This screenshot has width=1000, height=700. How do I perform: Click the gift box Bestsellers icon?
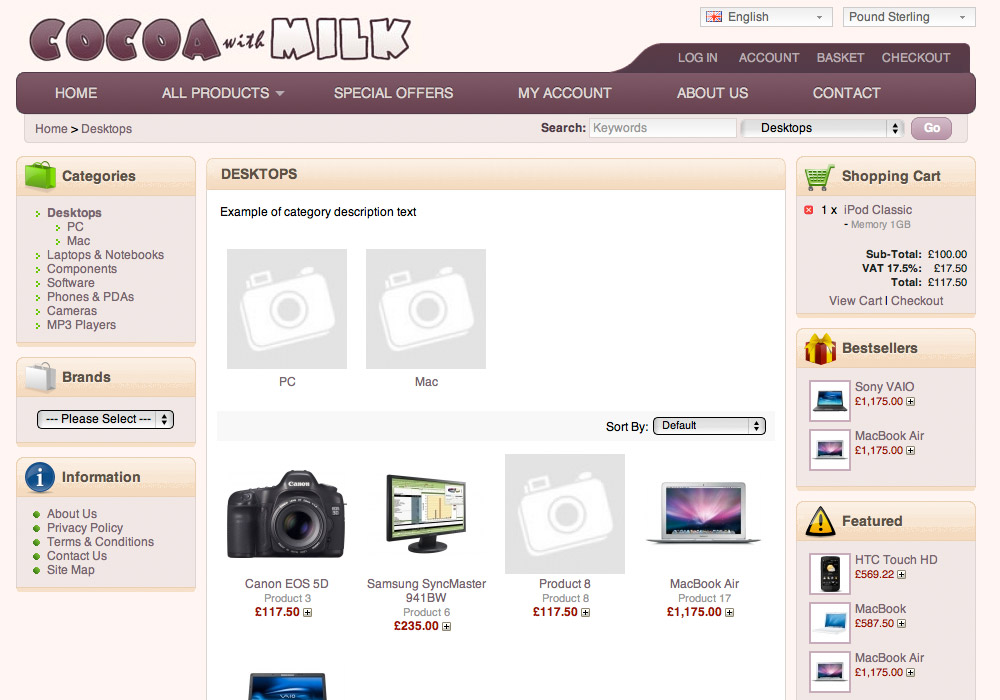(820, 349)
